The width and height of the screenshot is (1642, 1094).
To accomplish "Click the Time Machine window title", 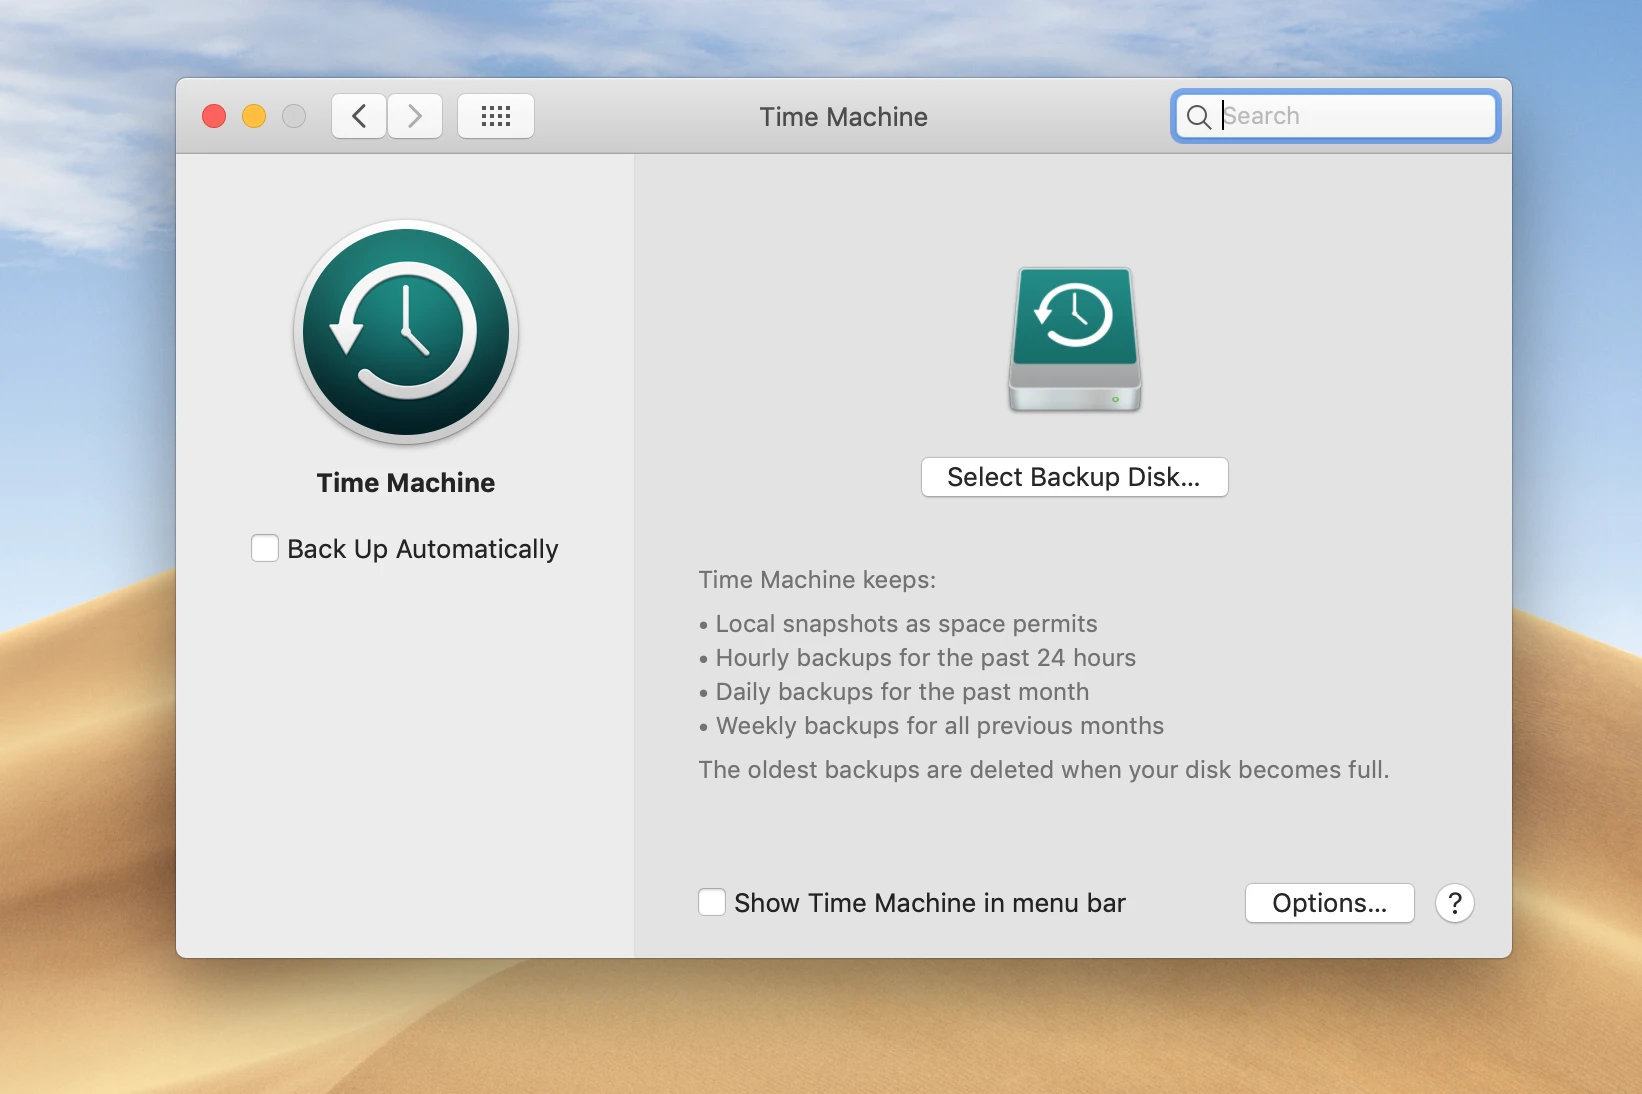I will pyautogui.click(x=842, y=116).
